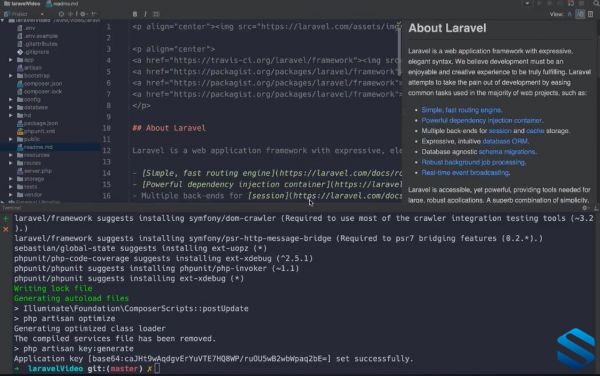
Task: Select the artisan file icon
Action: tap(20, 68)
